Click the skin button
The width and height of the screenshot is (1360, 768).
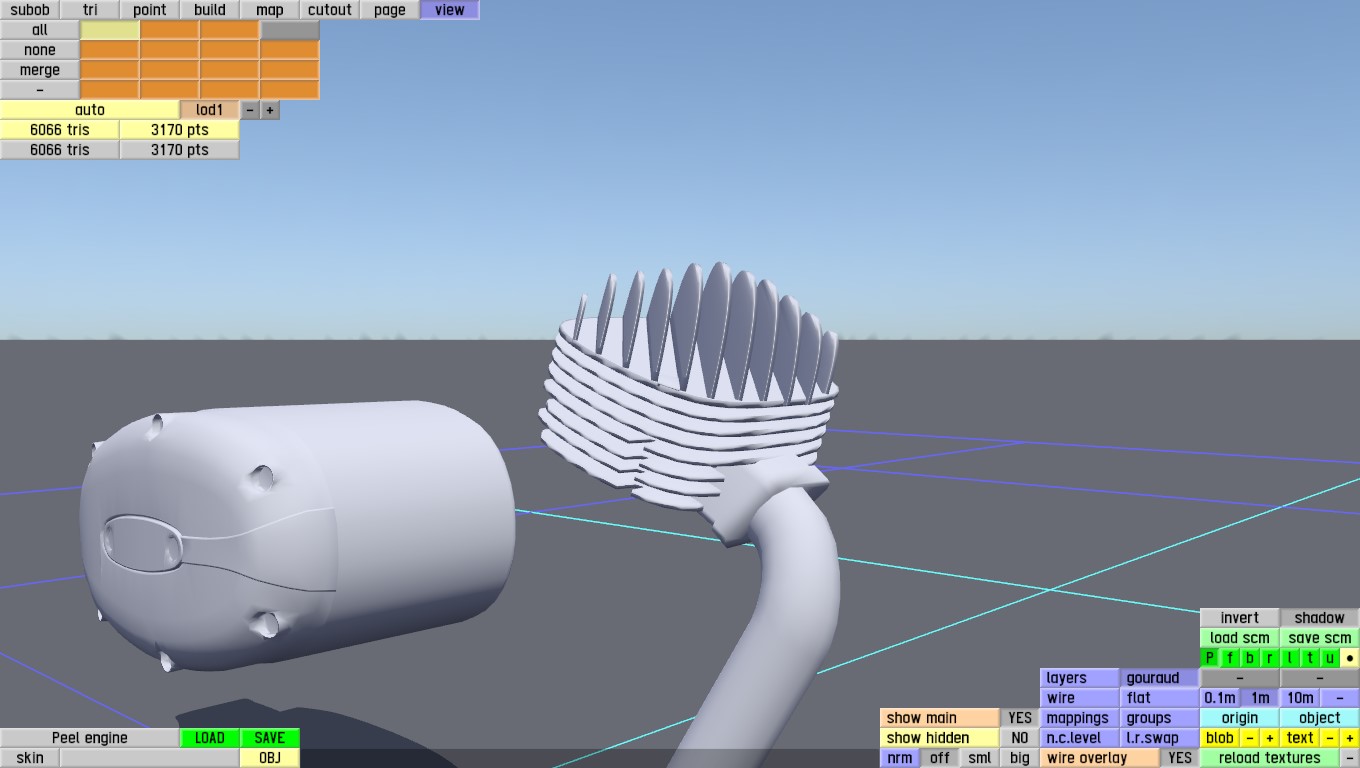30,758
